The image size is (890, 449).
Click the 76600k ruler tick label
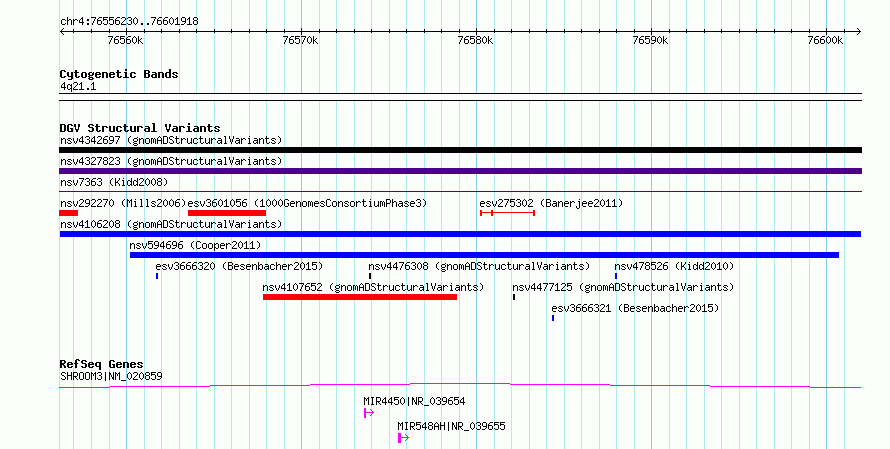[825, 41]
